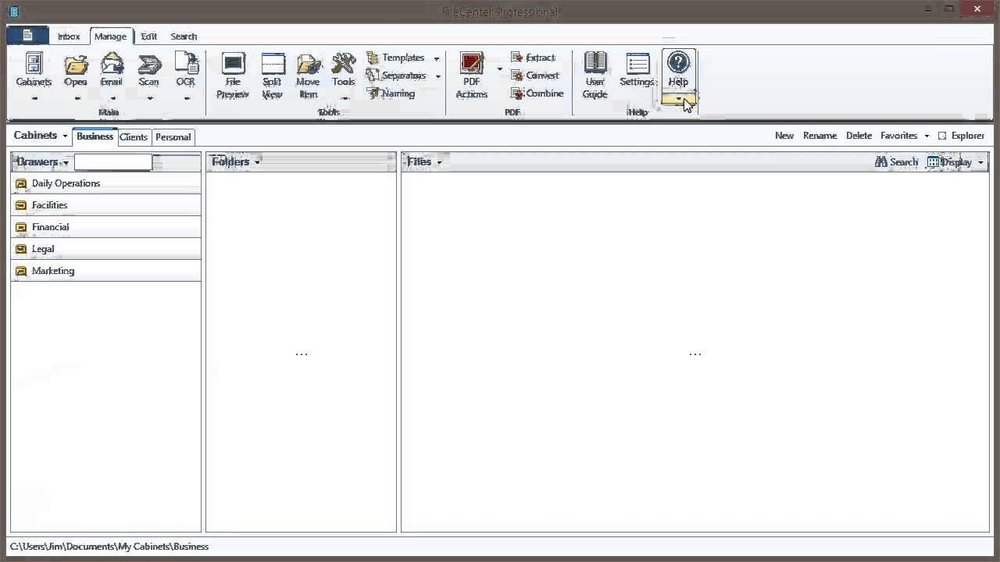This screenshot has height=562, width=1000.
Task: Select the Legal drawer
Action: pyautogui.click(x=106, y=249)
